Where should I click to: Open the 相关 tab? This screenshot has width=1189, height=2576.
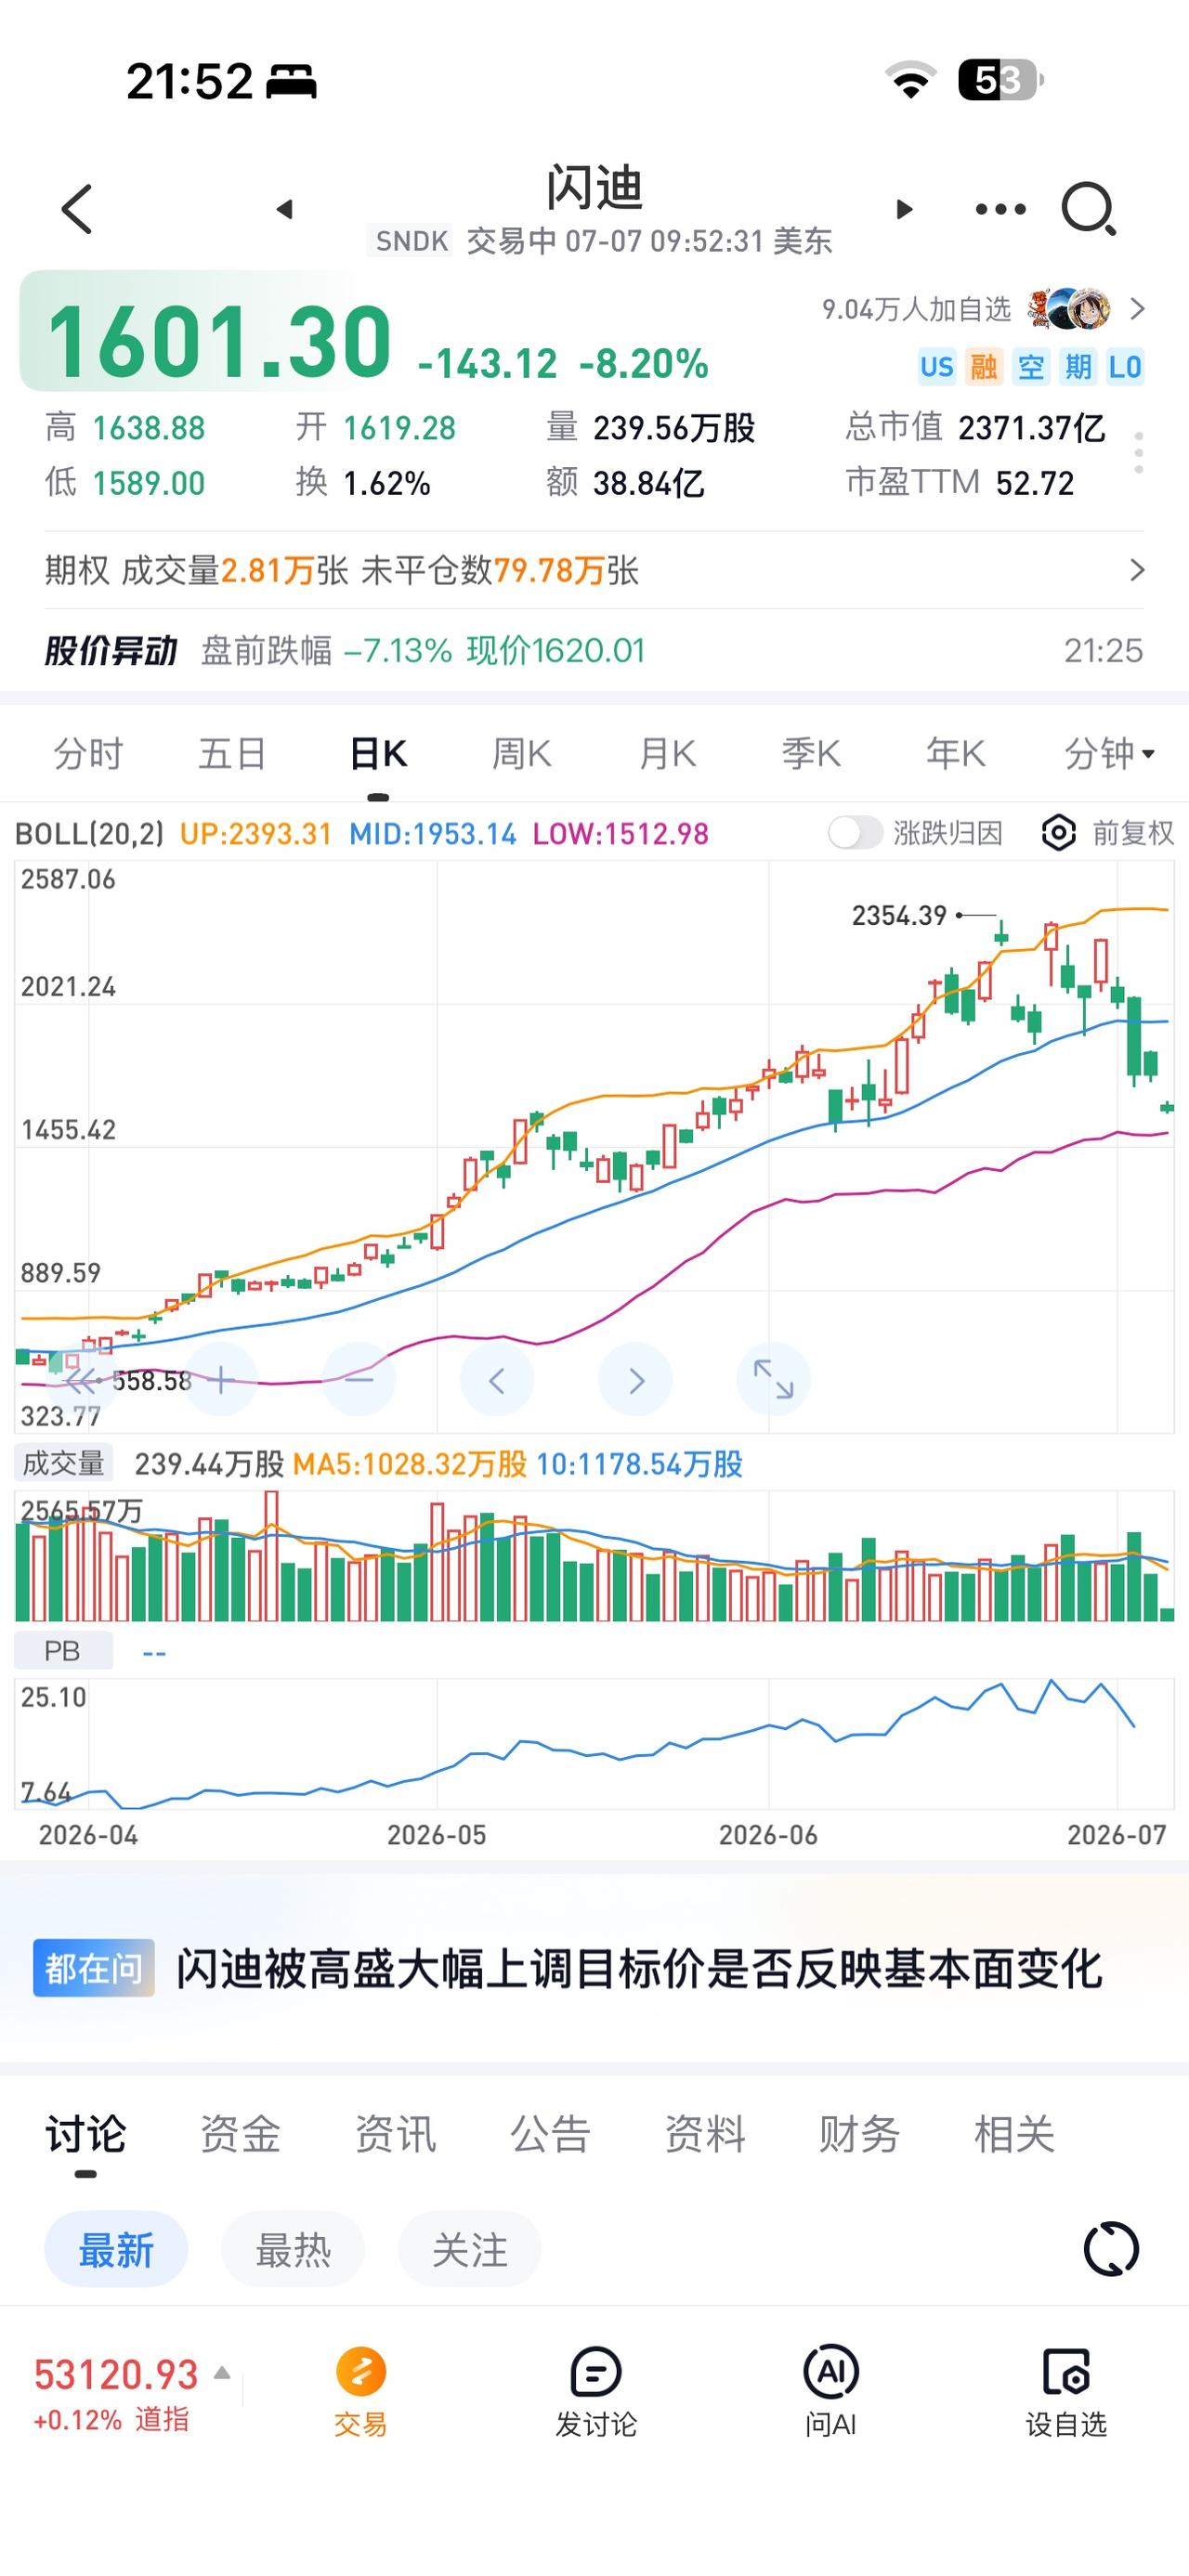click(x=1014, y=2134)
